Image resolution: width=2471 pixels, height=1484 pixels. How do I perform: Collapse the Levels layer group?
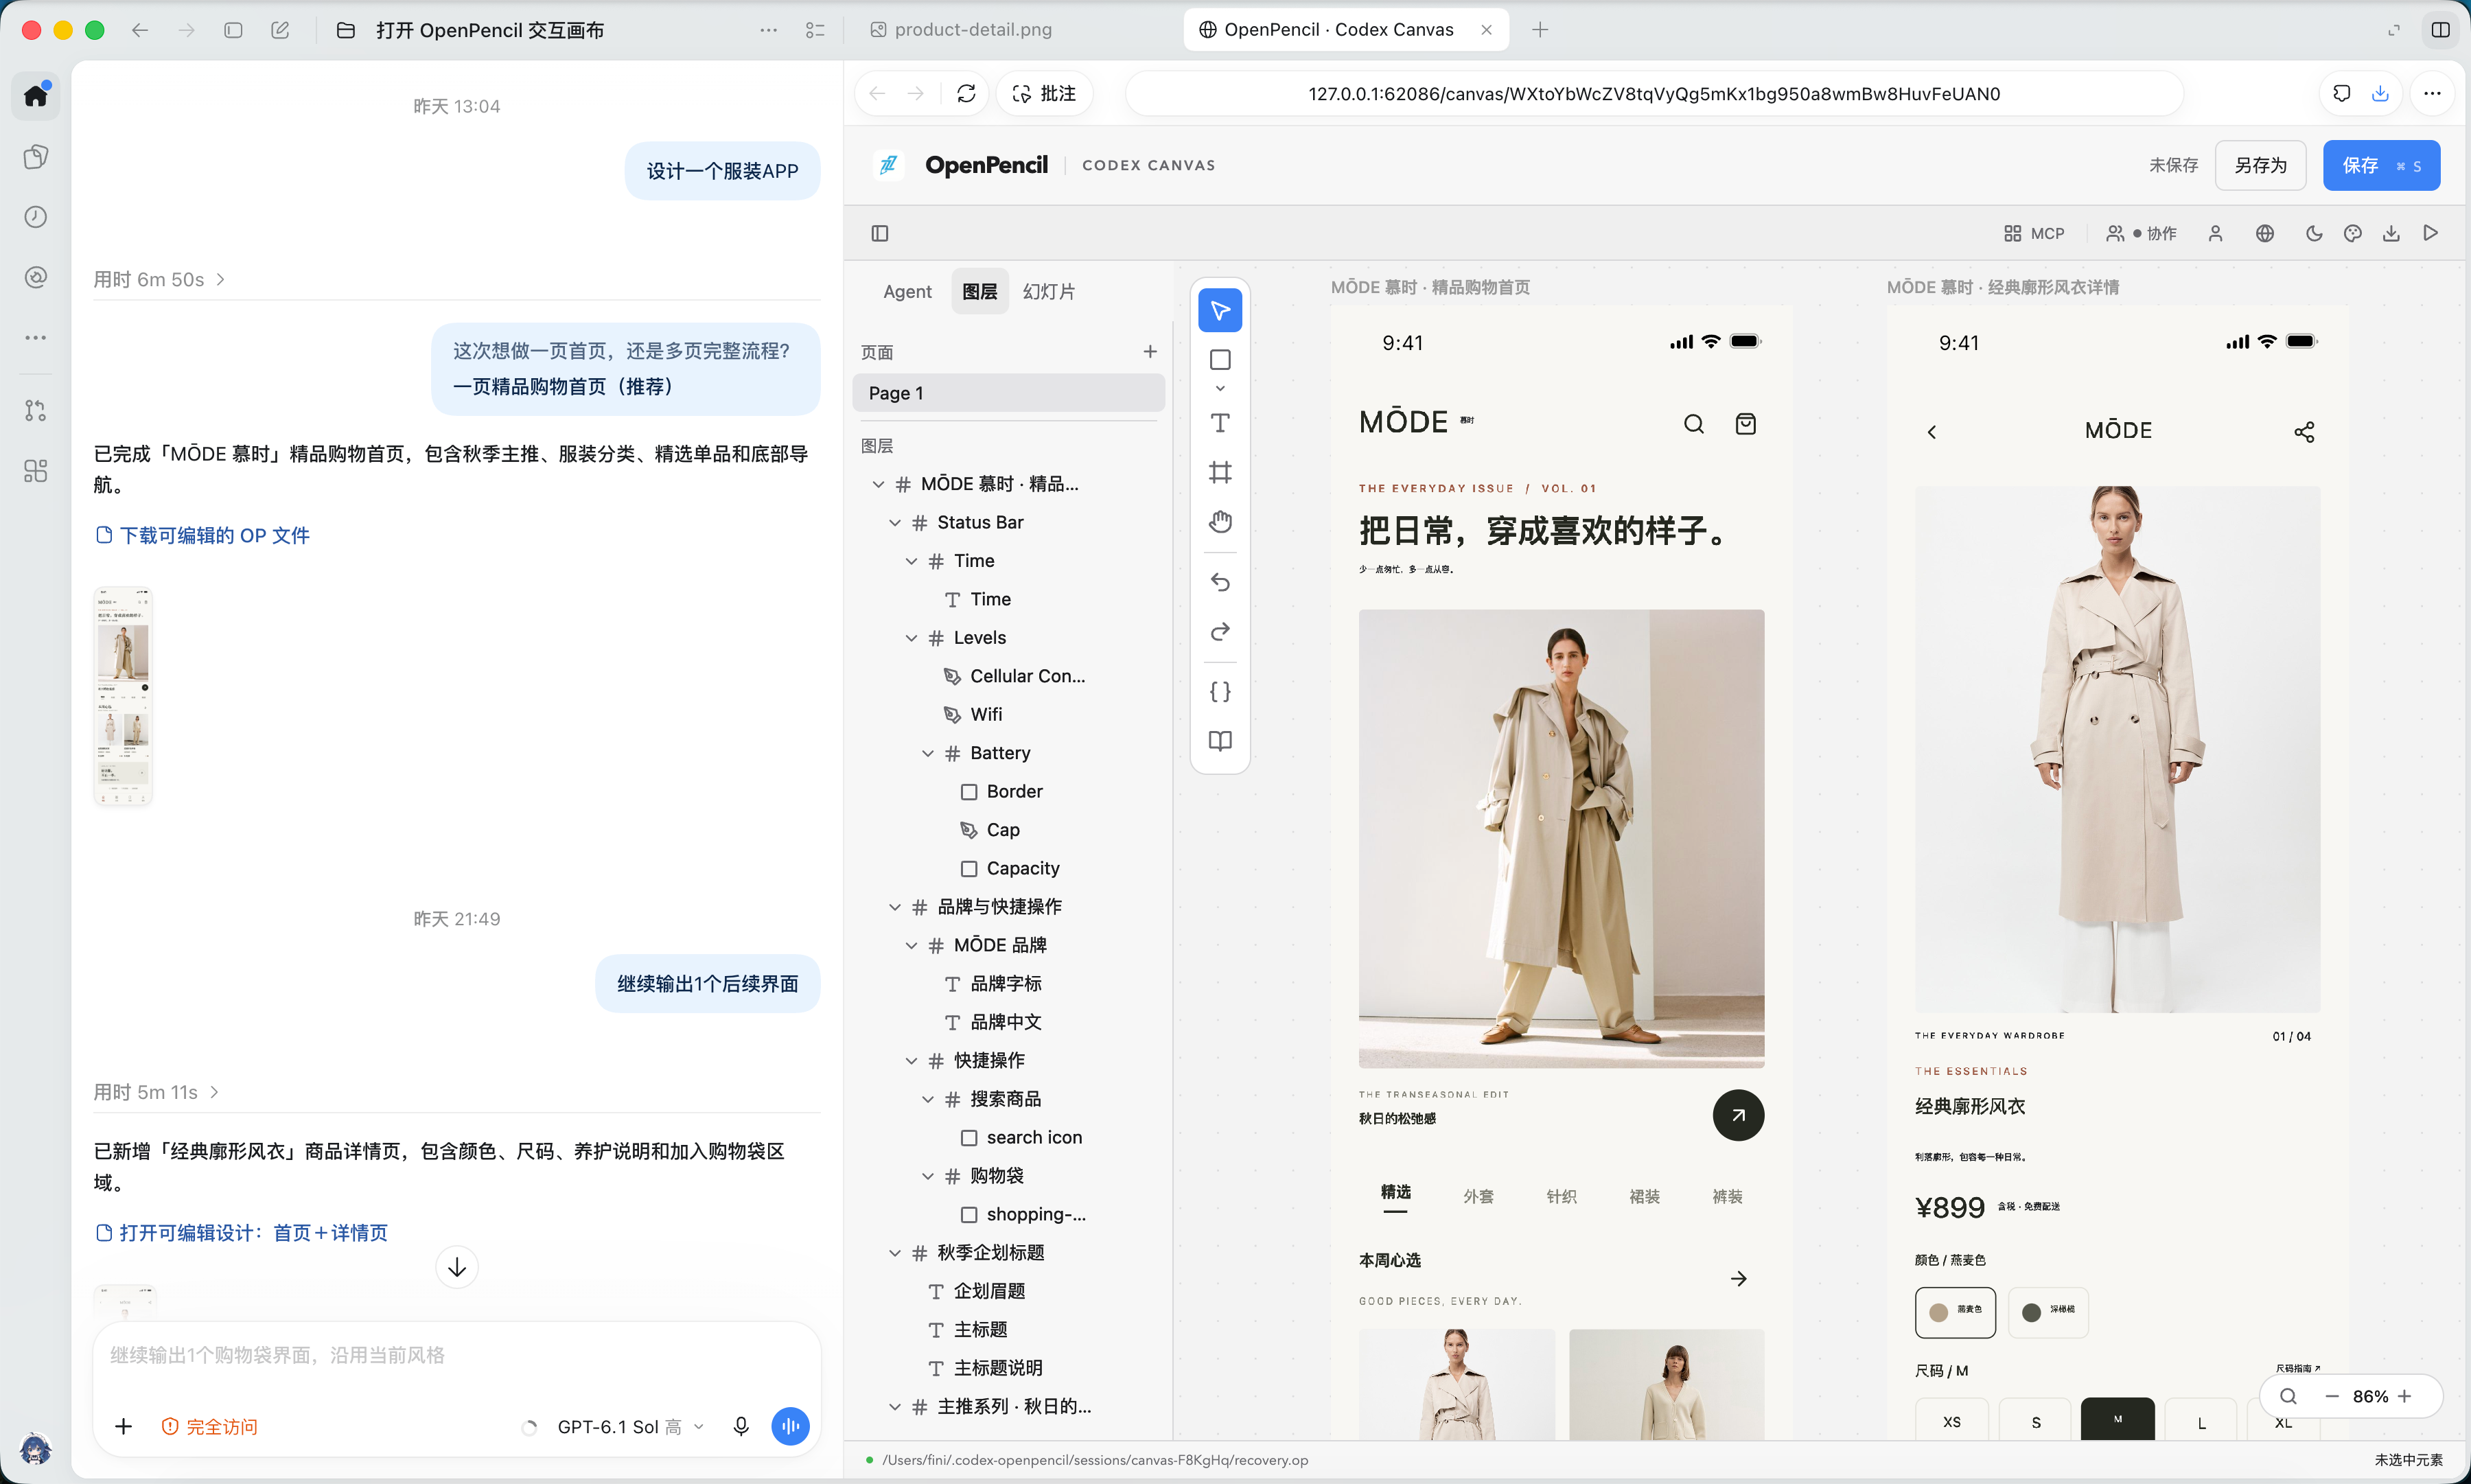pyautogui.click(x=912, y=638)
